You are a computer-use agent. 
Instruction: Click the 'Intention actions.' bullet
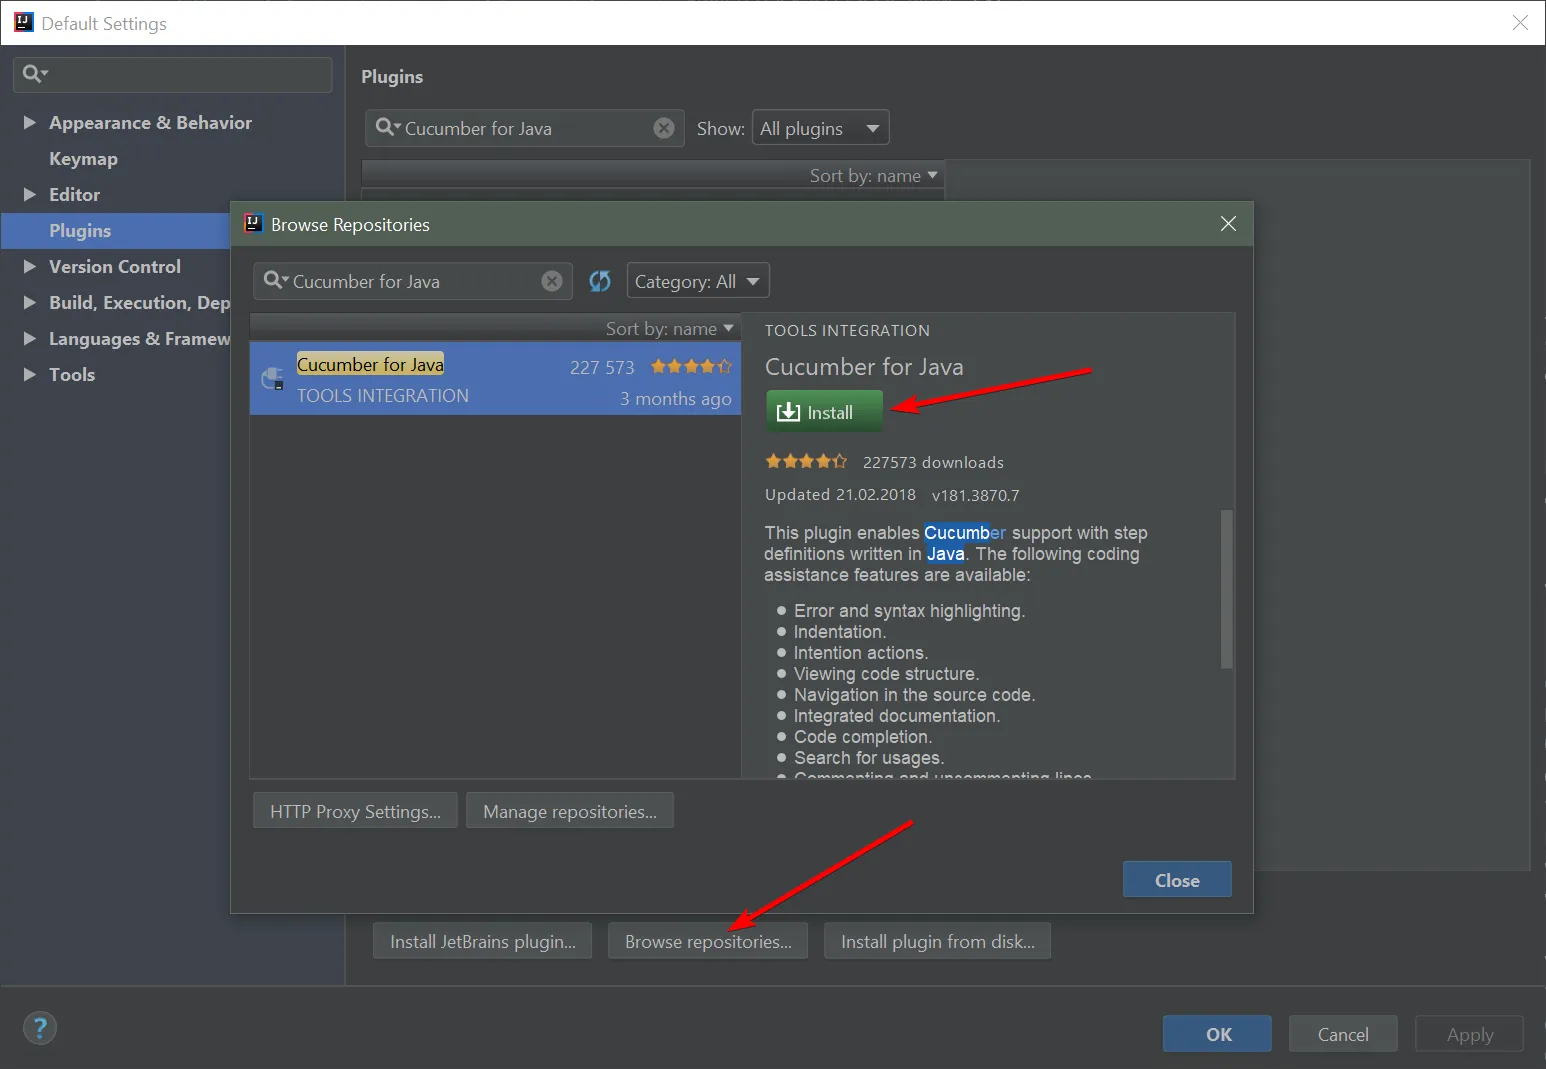(x=861, y=653)
